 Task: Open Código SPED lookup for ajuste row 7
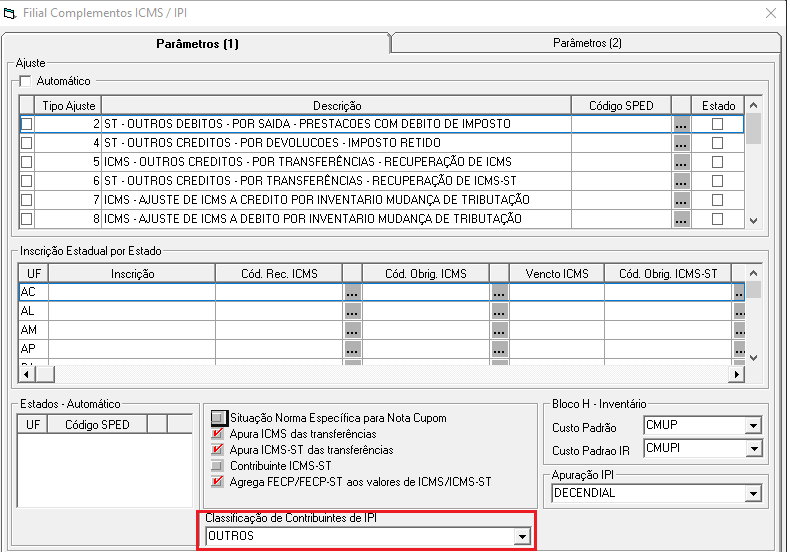coord(681,200)
